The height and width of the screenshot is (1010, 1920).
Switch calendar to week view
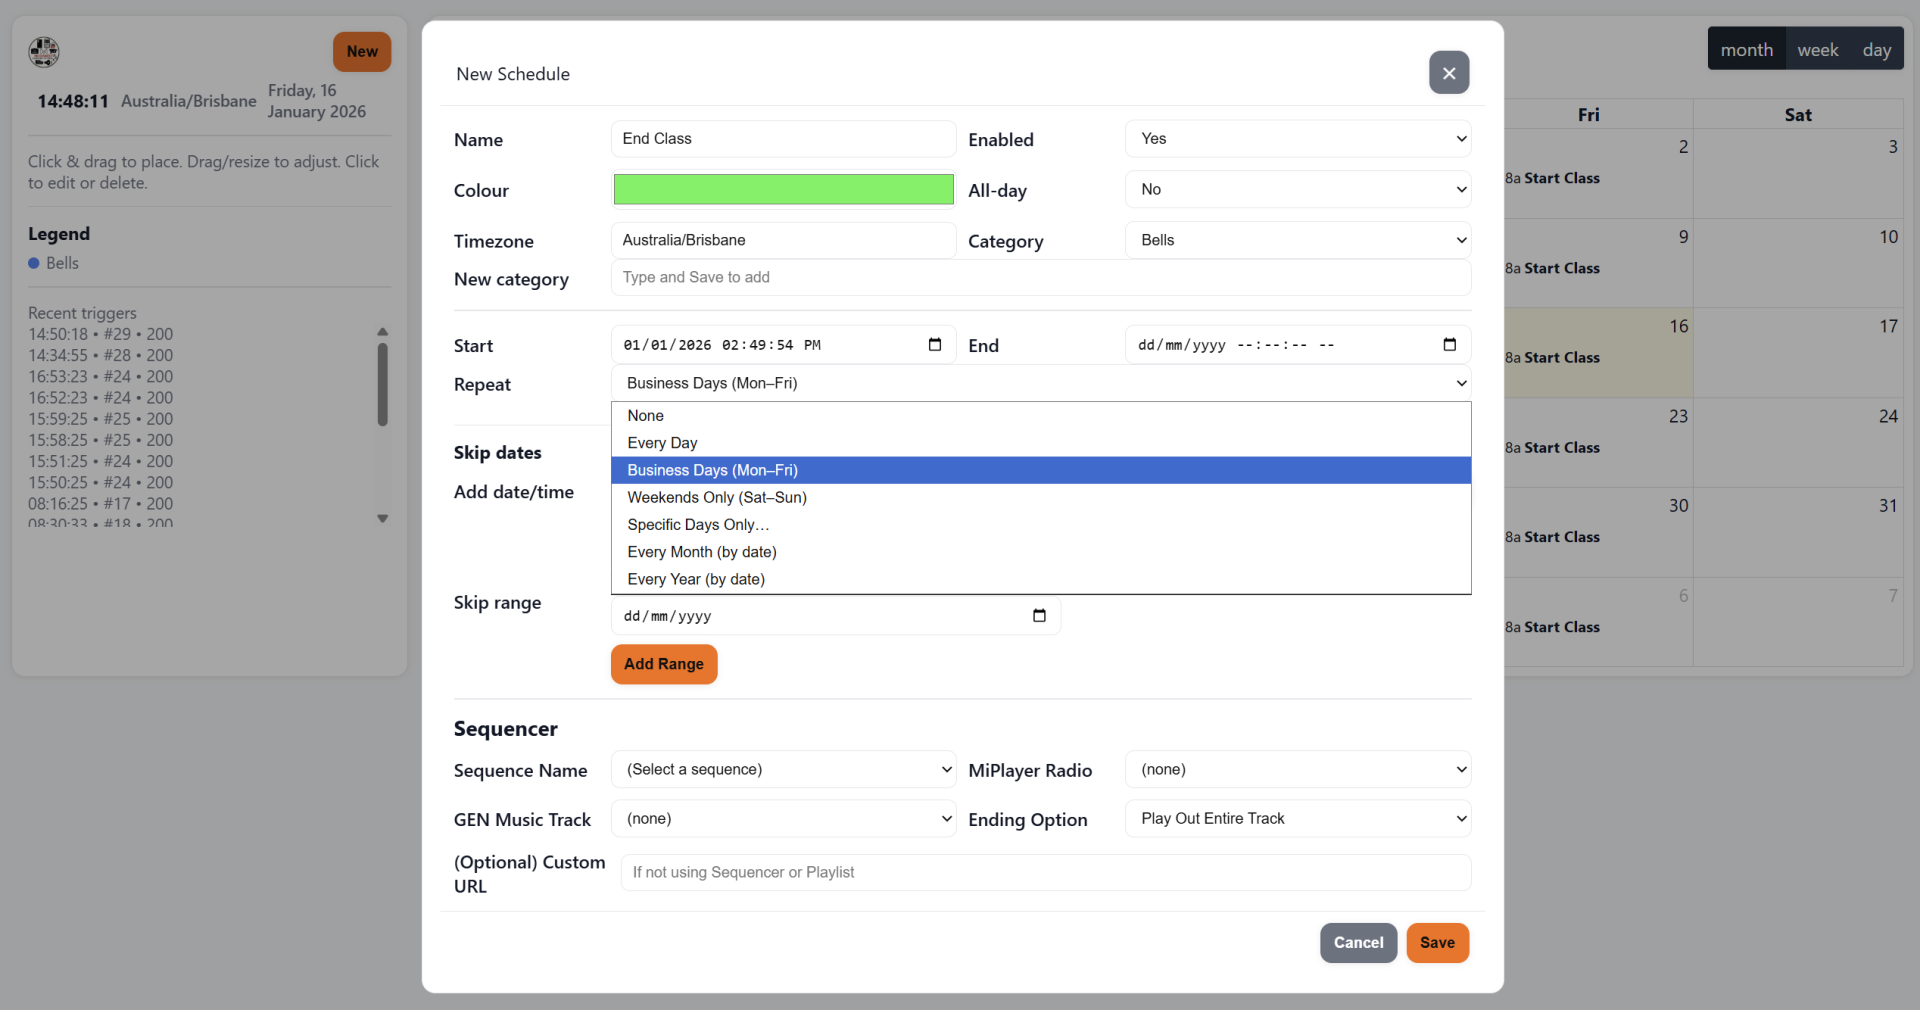pos(1817,50)
